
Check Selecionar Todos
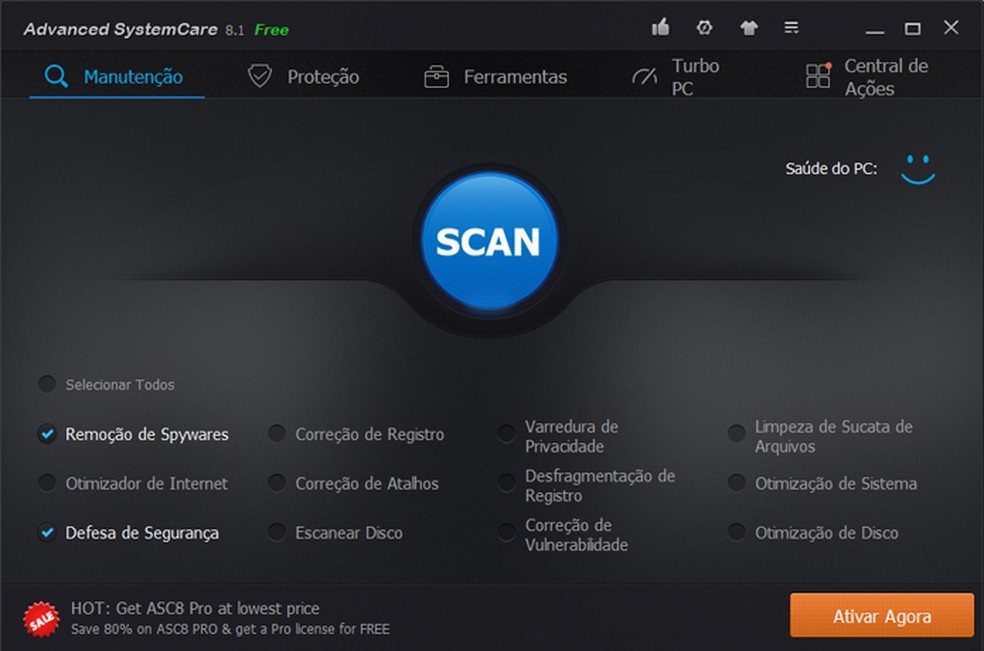pyautogui.click(x=46, y=384)
